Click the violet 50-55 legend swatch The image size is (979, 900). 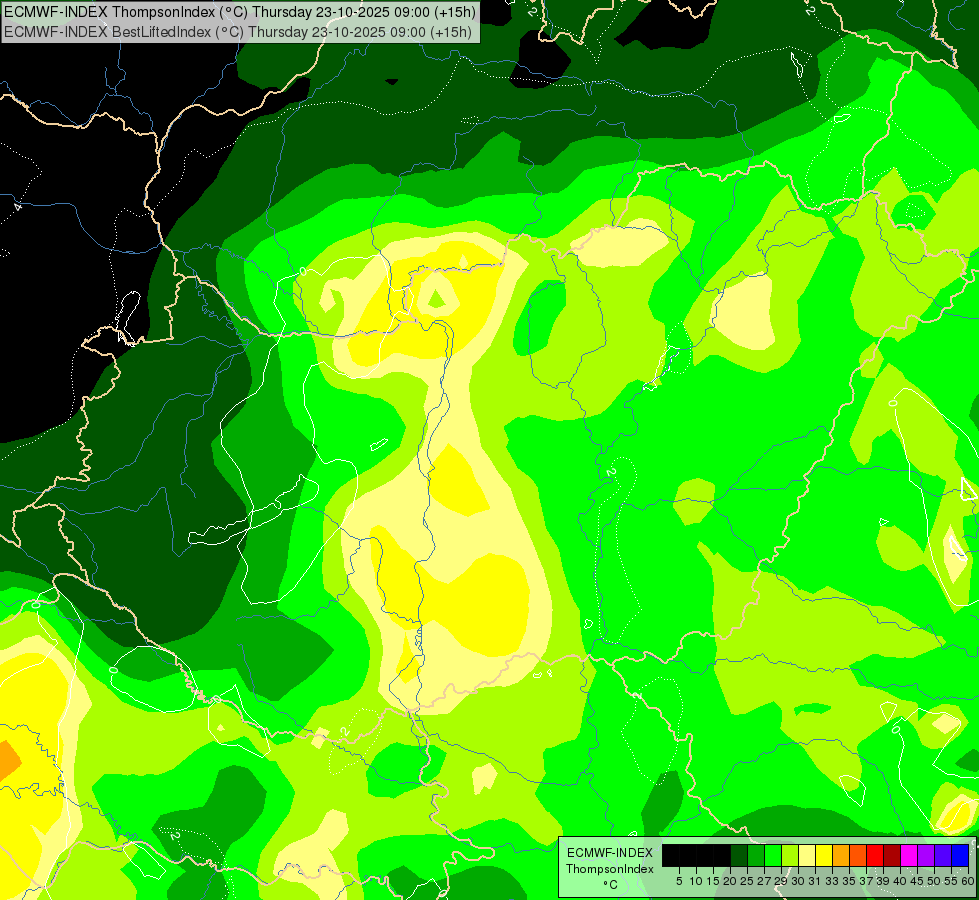tap(943, 856)
